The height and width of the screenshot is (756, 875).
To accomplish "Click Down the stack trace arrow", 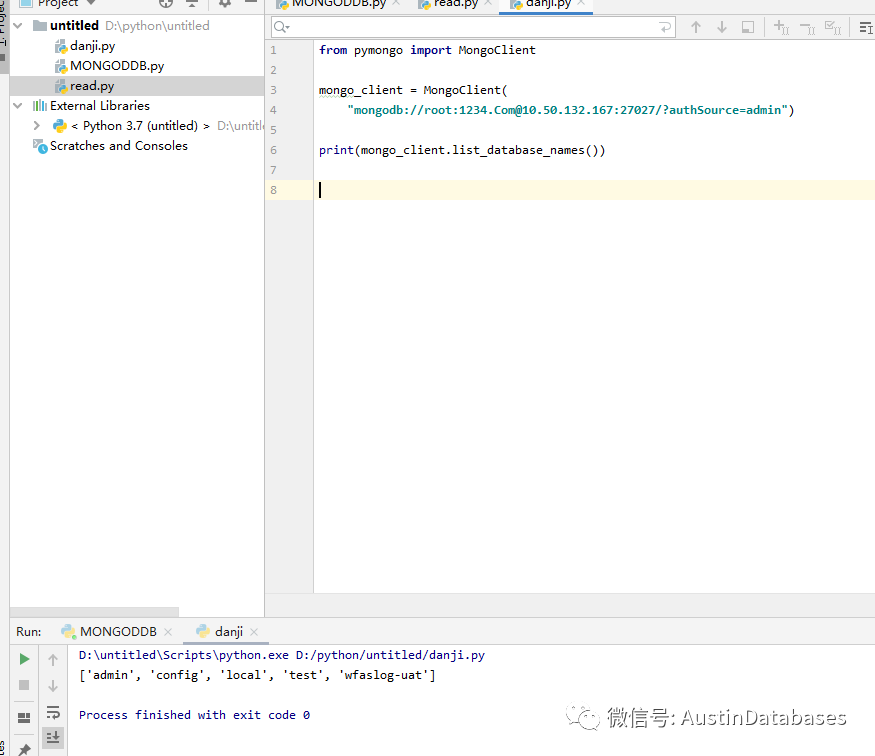I will point(53,685).
